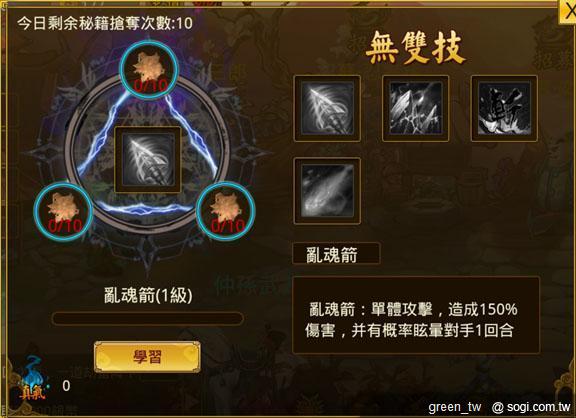
Task: Select the center arrow skill icon in circle
Action: pos(148,160)
